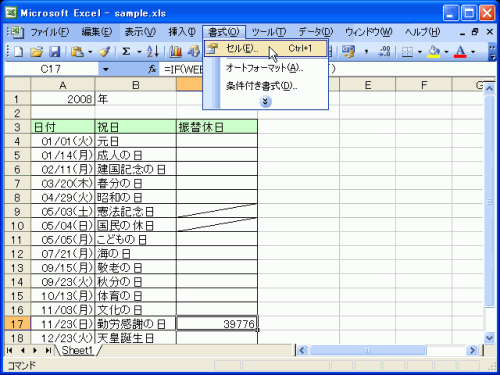Open the 編集(E) menu
Screen dimensions: 500x375
pyautogui.click(x=97, y=32)
